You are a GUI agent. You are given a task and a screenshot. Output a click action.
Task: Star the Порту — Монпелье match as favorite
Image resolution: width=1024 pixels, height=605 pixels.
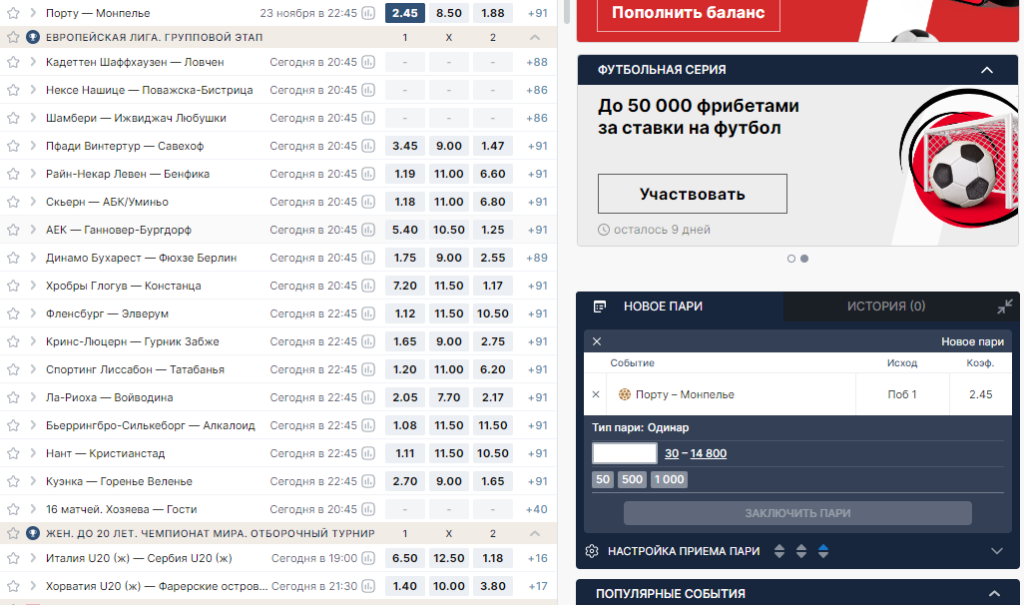coord(13,13)
